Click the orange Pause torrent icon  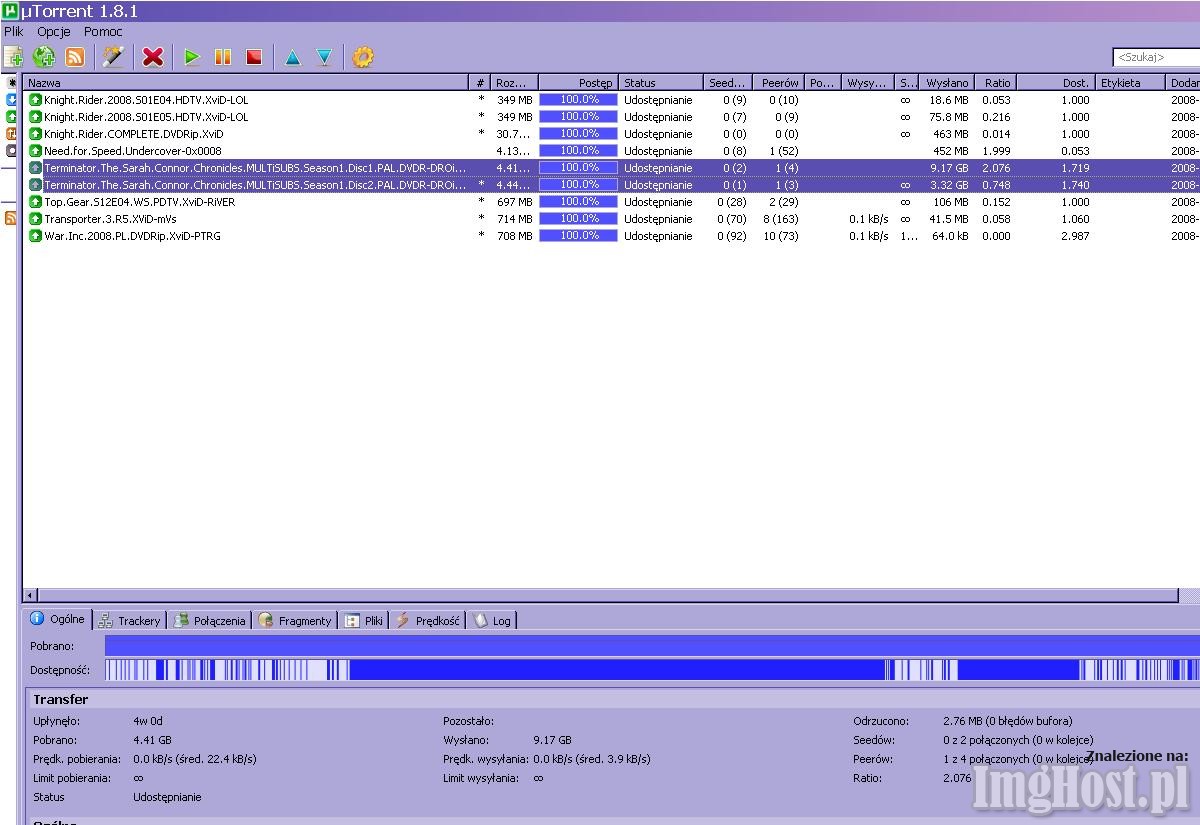click(223, 58)
